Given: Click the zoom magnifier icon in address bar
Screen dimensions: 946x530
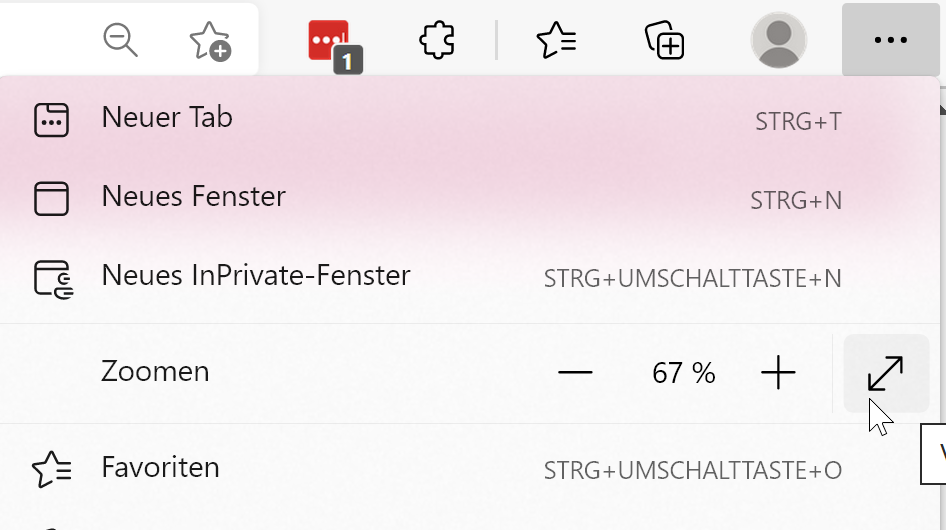Looking at the screenshot, I should pos(121,41).
